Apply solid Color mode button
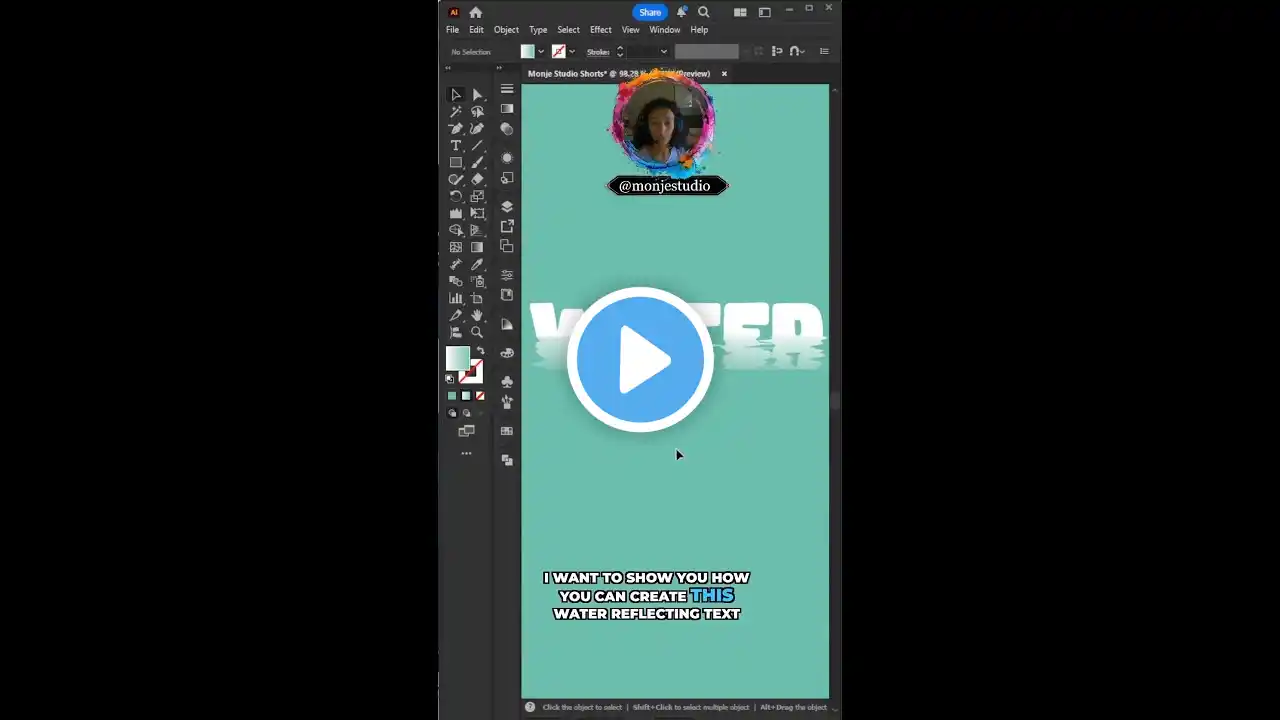Screen dimensions: 1280x720 point(452,396)
